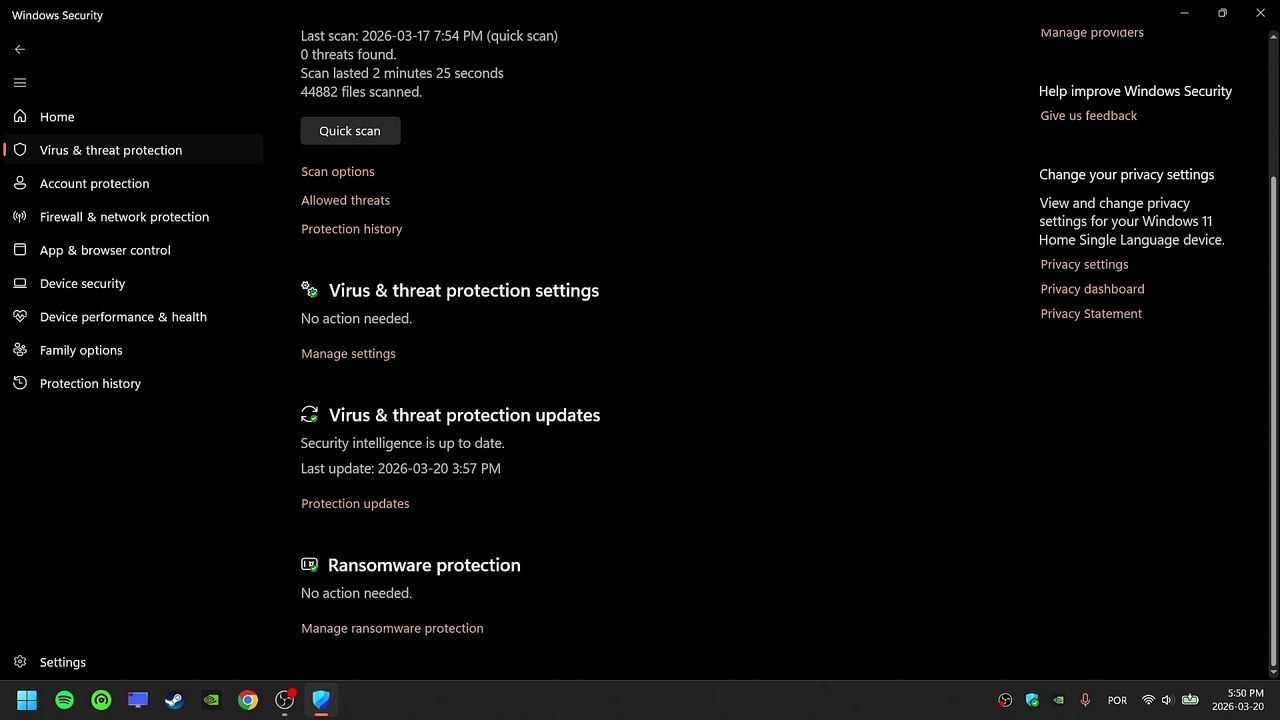1280x720 pixels.
Task: Open the hamburger navigation menu
Action: [x=20, y=83]
